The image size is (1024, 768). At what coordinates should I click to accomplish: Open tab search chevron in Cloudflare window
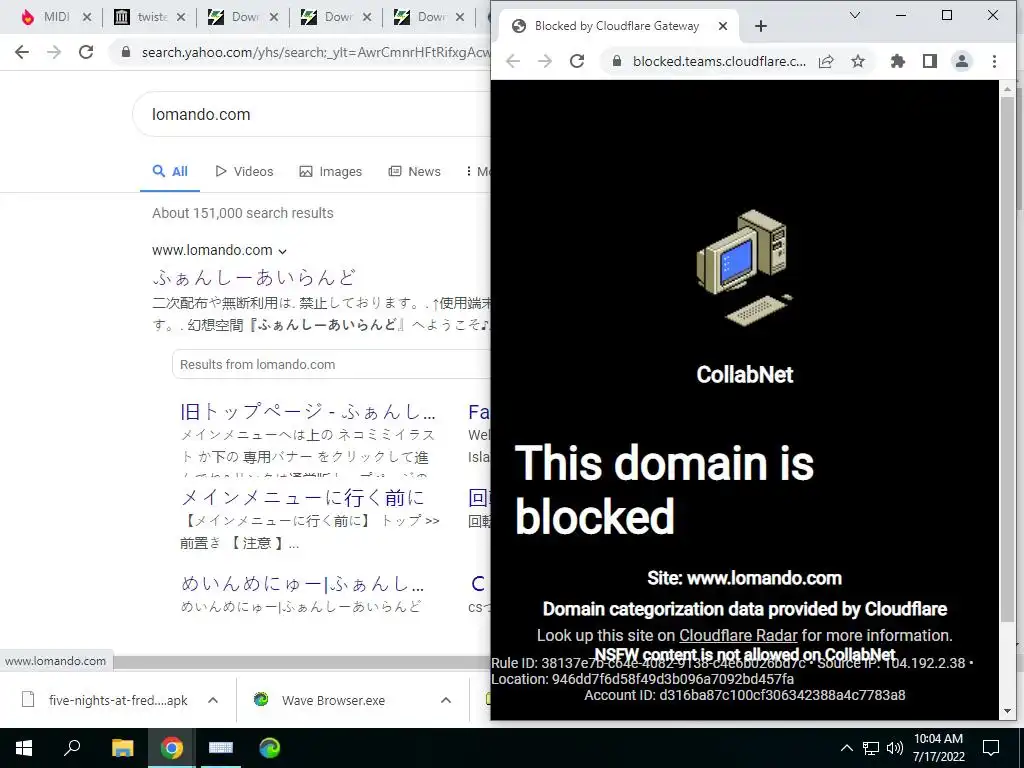click(x=855, y=15)
